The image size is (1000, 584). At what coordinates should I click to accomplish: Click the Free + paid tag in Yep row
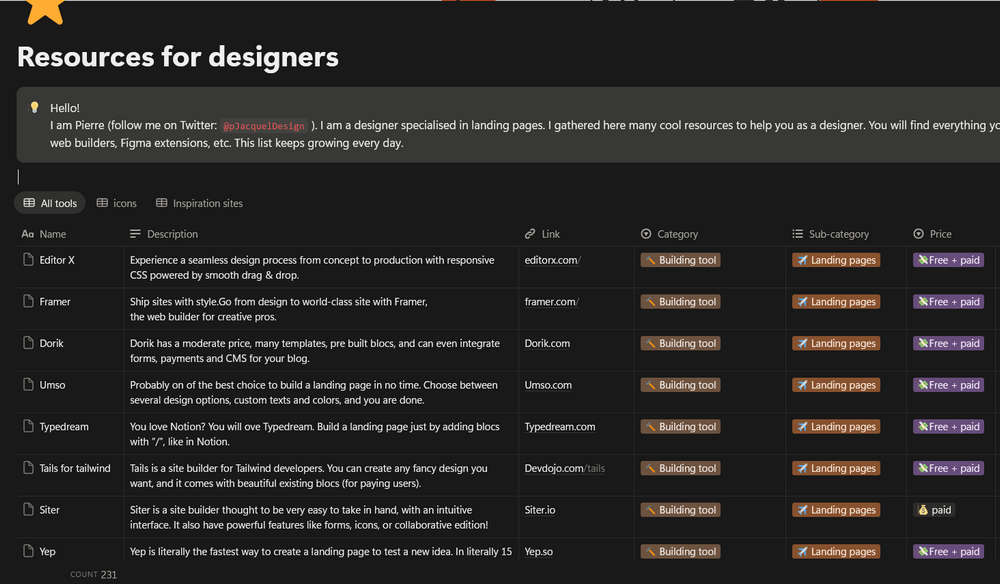948,551
